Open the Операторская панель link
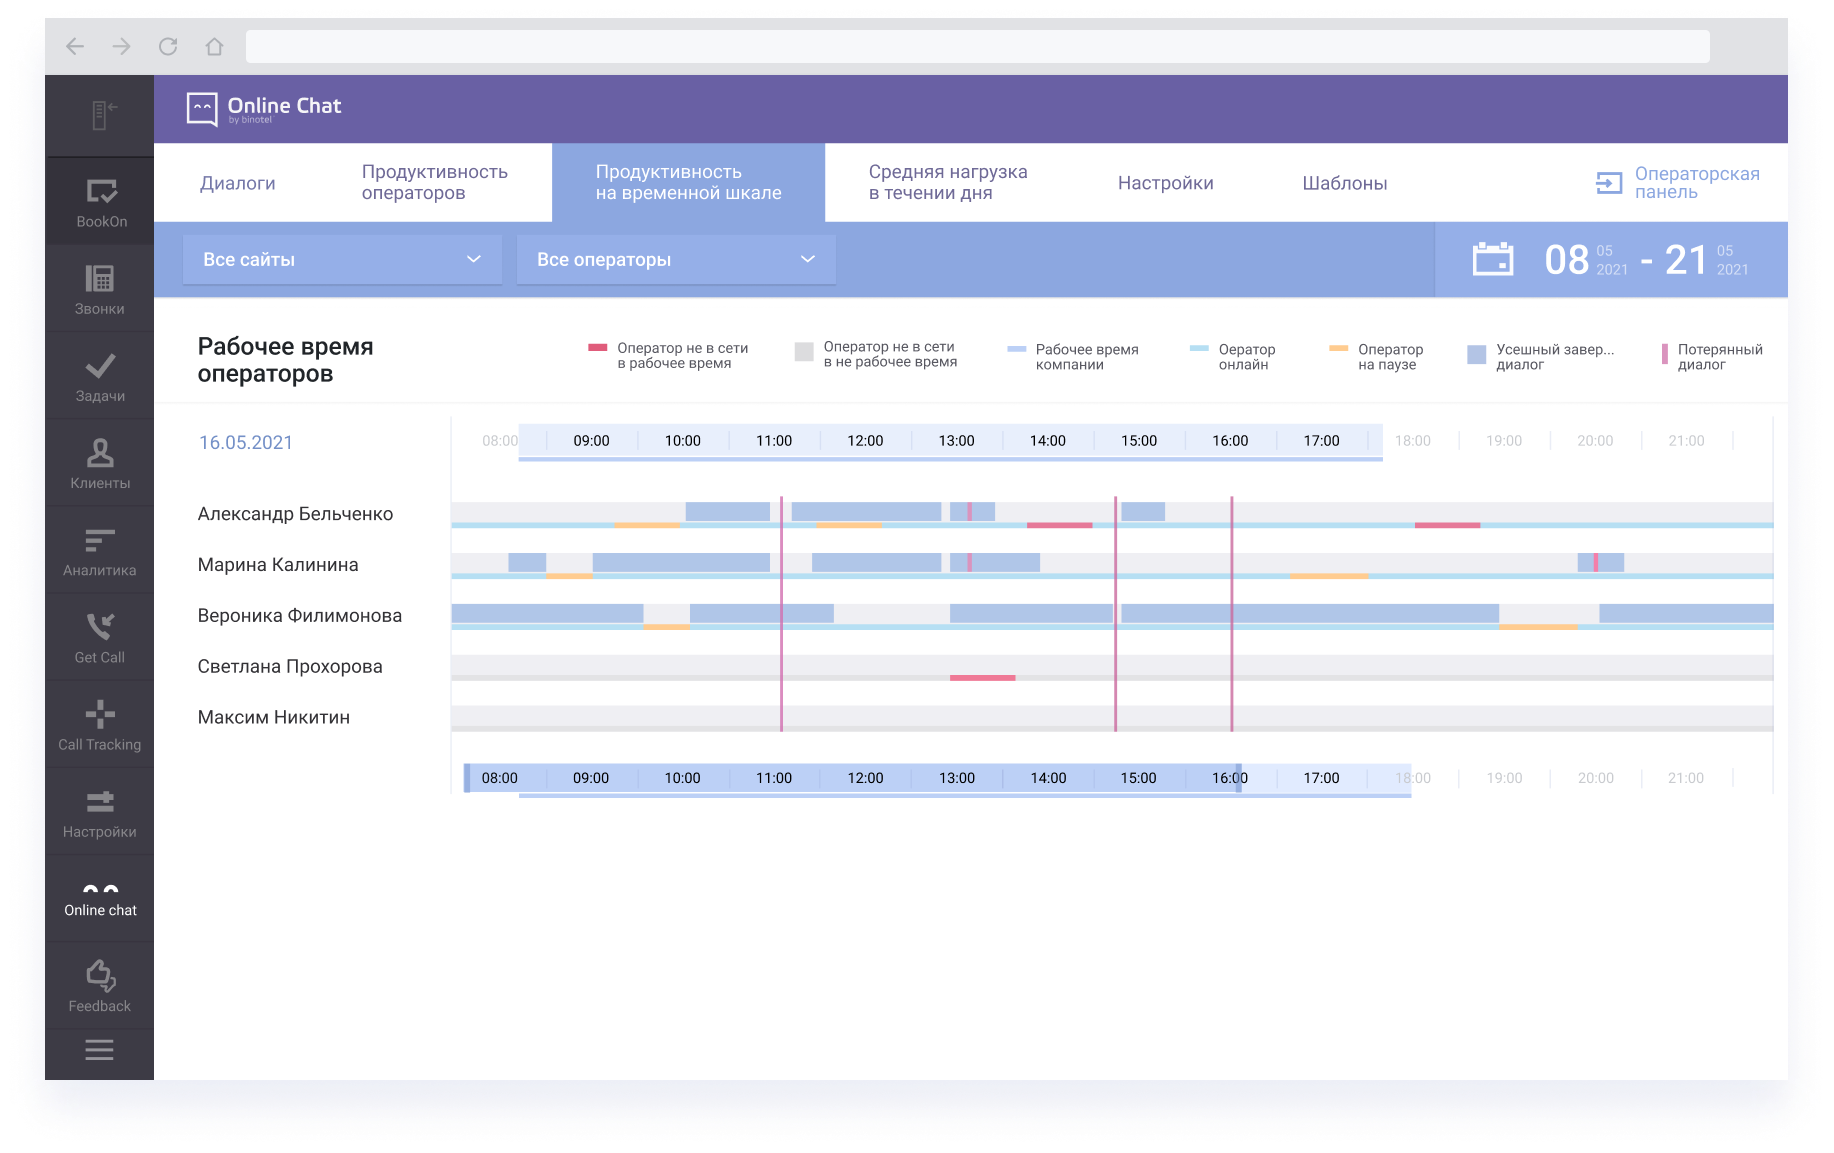 (x=1678, y=183)
